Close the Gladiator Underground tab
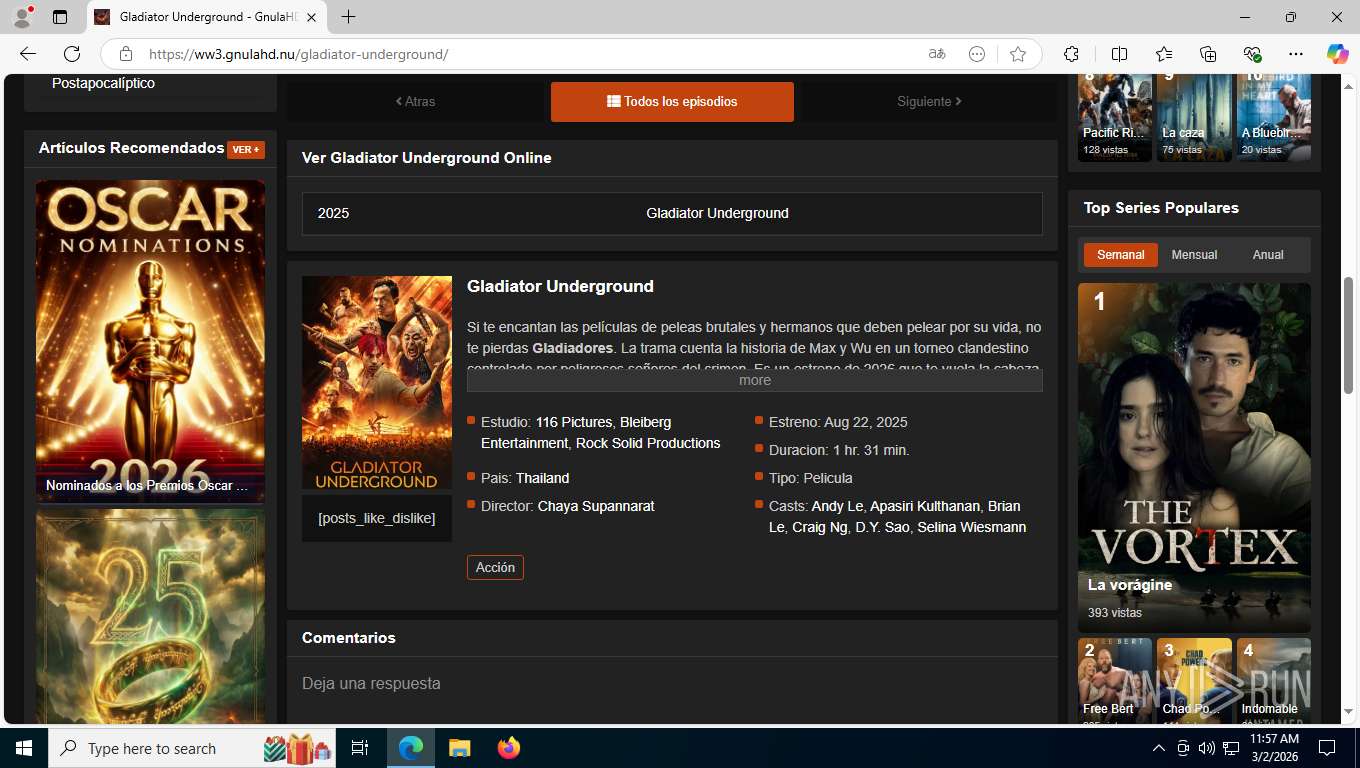Viewport: 1360px width, 768px height. [311, 17]
